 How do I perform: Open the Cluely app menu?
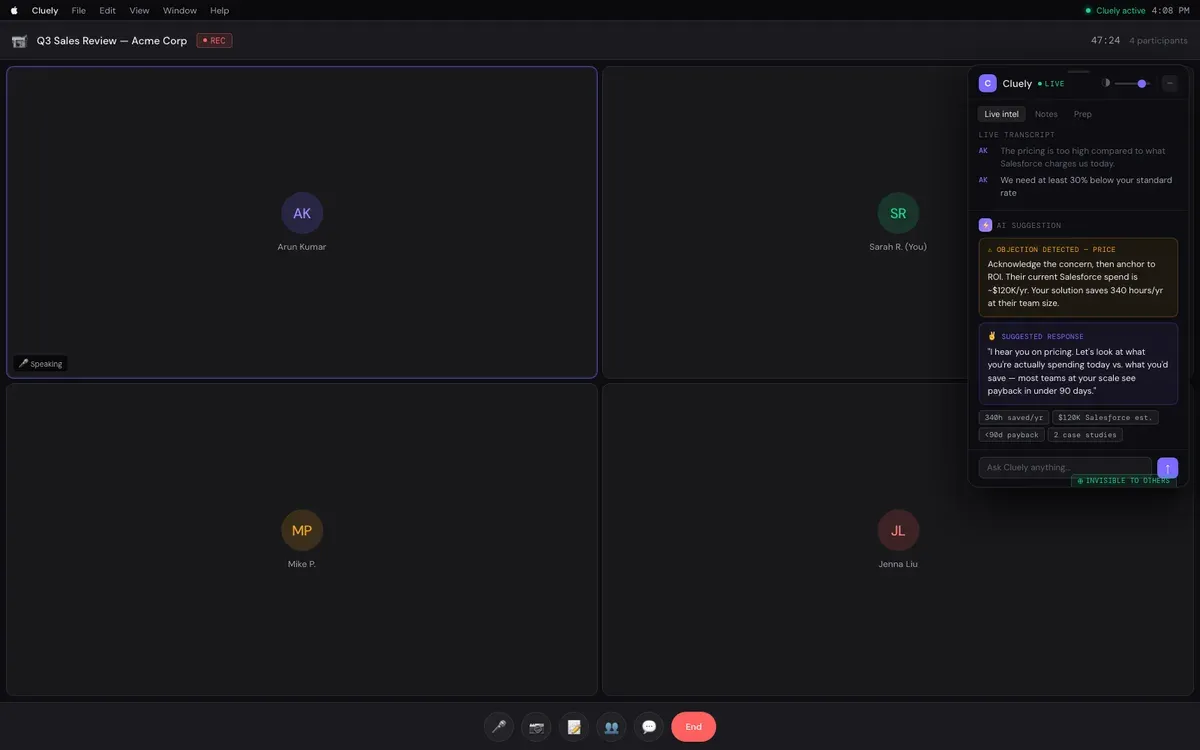click(x=45, y=10)
